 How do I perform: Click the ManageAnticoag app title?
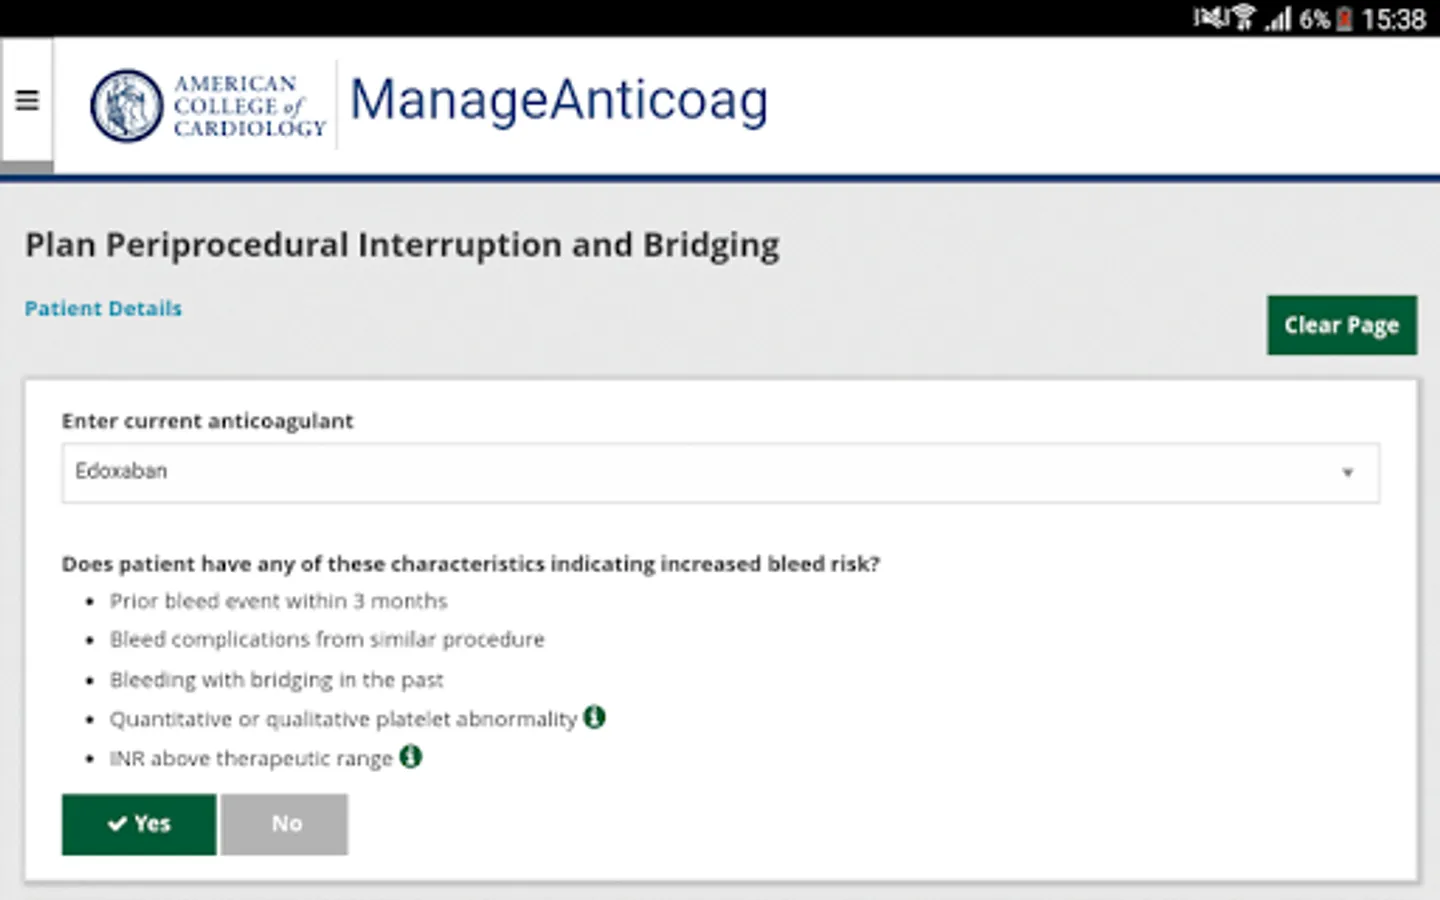pos(559,102)
